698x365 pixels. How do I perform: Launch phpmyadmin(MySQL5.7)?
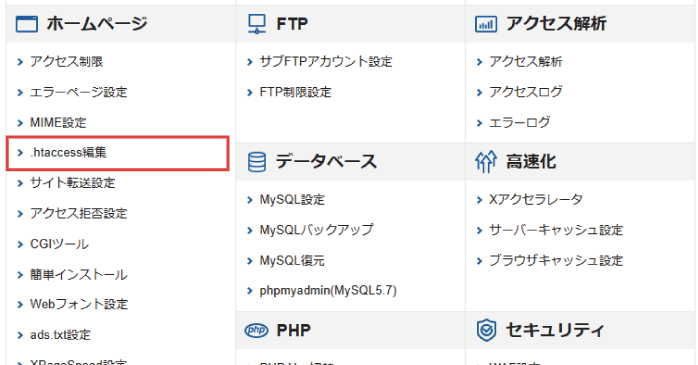click(x=328, y=291)
